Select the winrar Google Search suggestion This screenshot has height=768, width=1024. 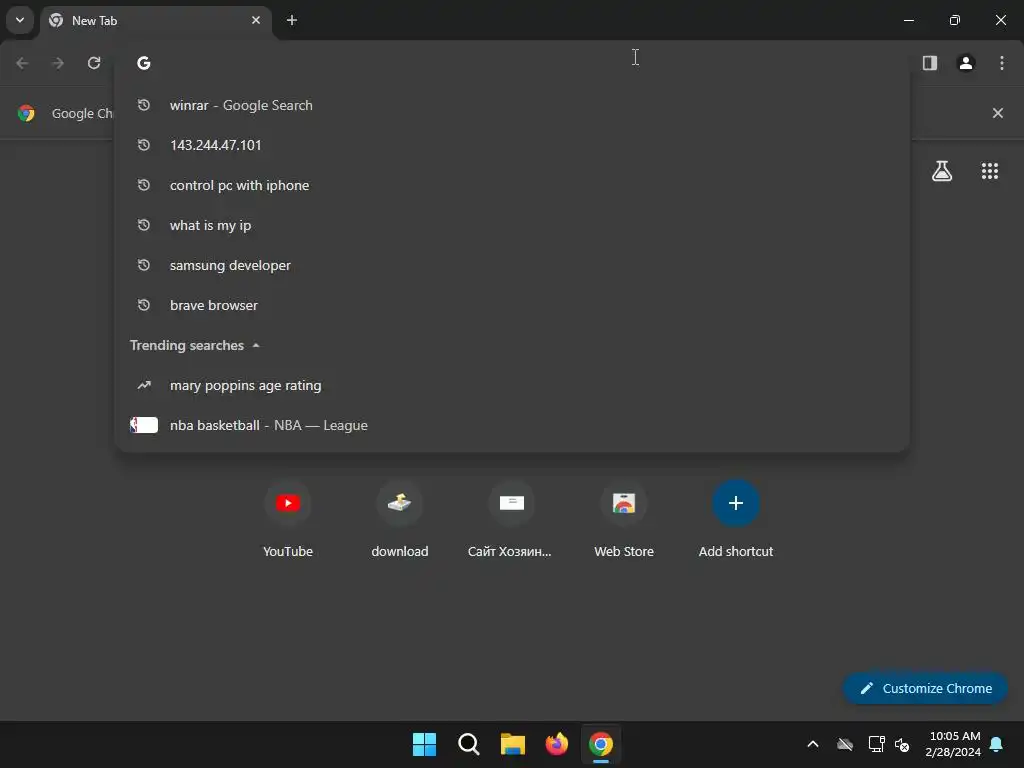pyautogui.click(x=512, y=105)
